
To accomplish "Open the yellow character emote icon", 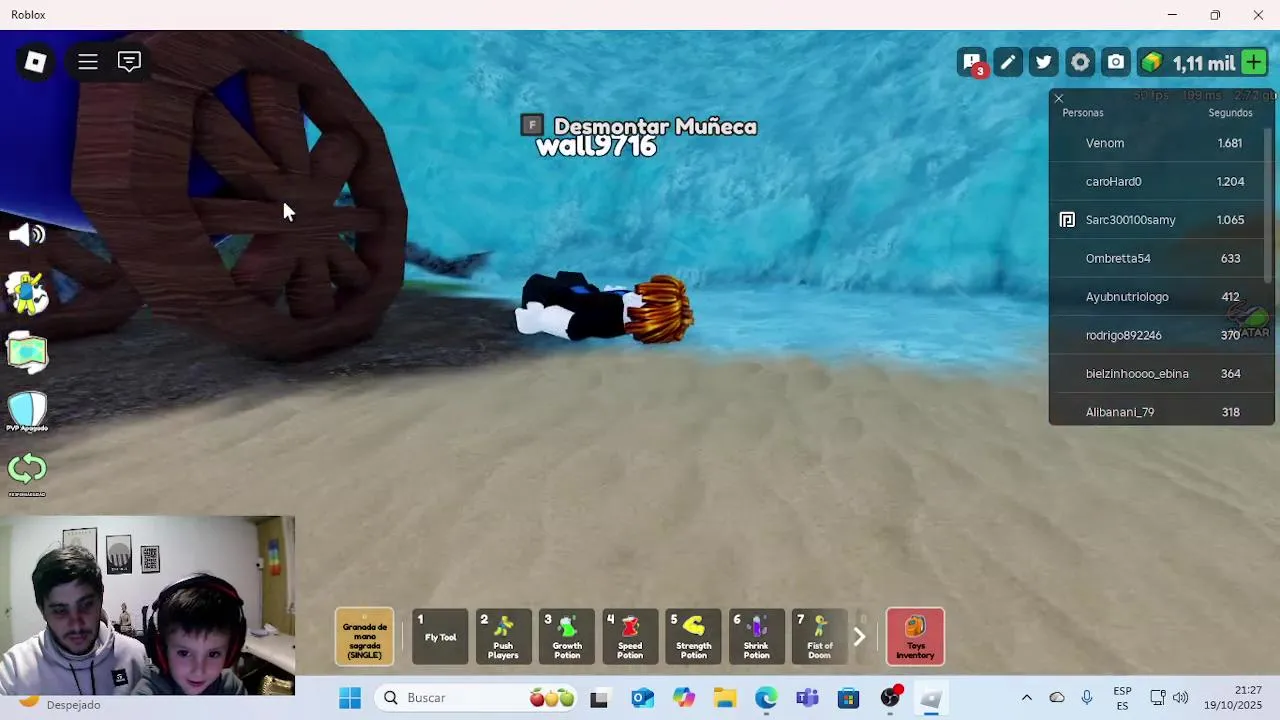I will click(x=27, y=292).
